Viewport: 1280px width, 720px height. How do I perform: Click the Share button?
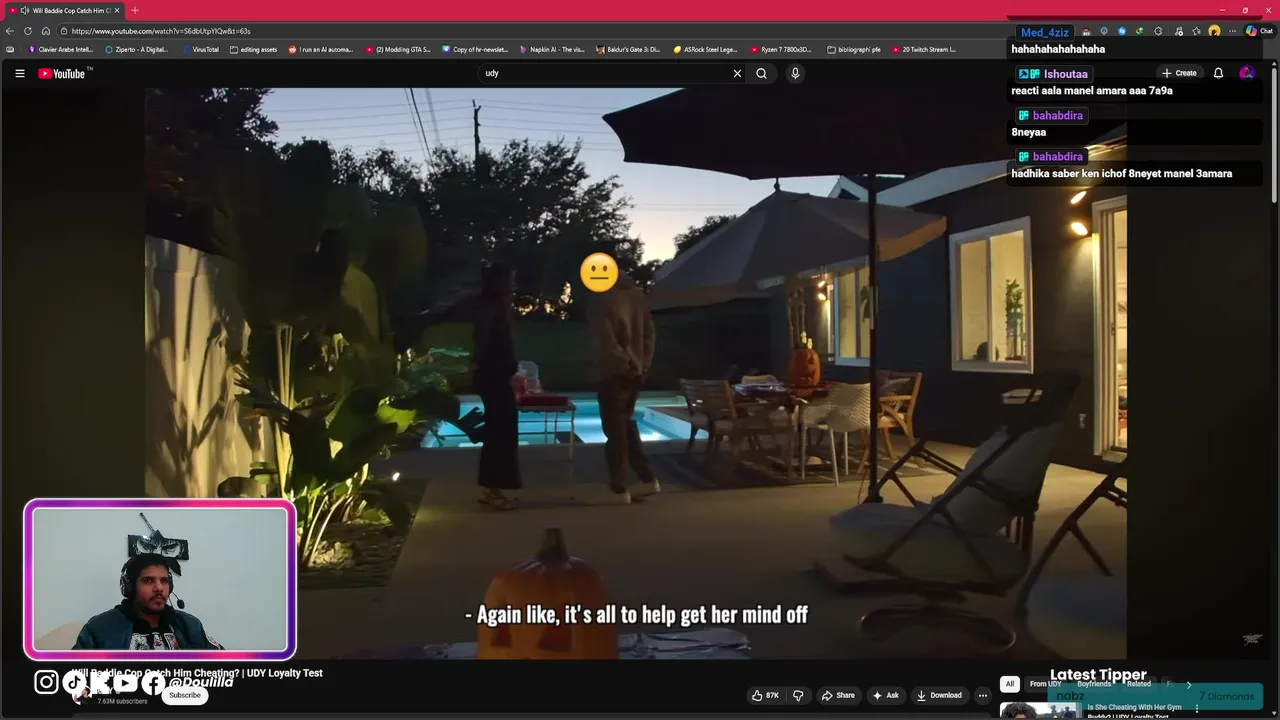click(838, 695)
